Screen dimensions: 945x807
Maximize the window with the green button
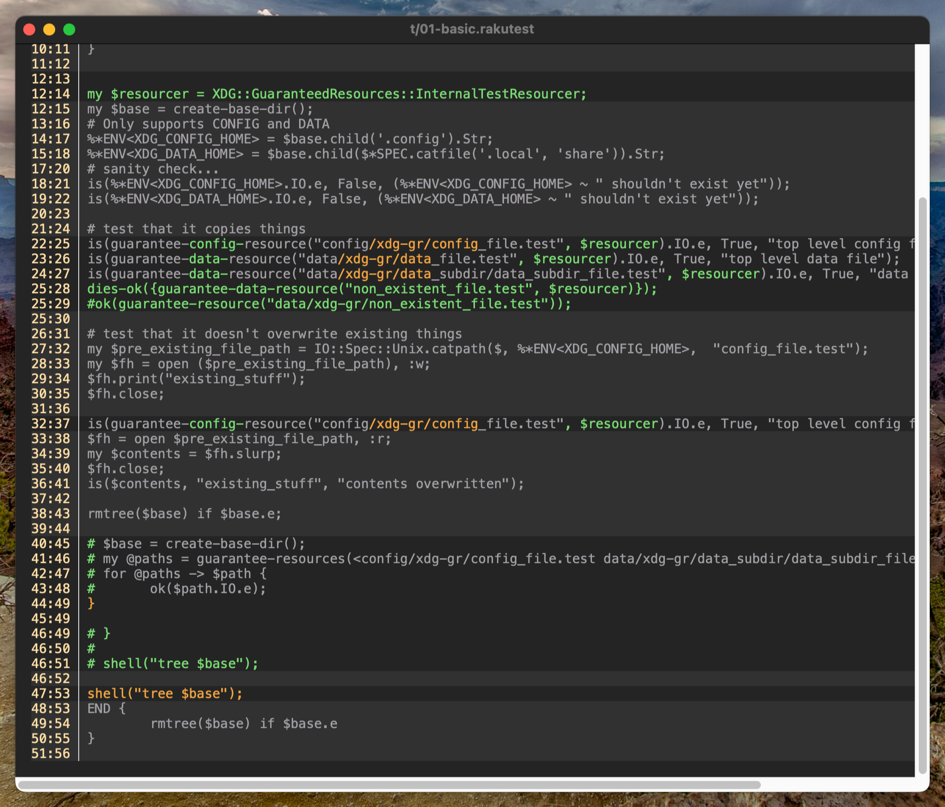pyautogui.click(x=69, y=29)
